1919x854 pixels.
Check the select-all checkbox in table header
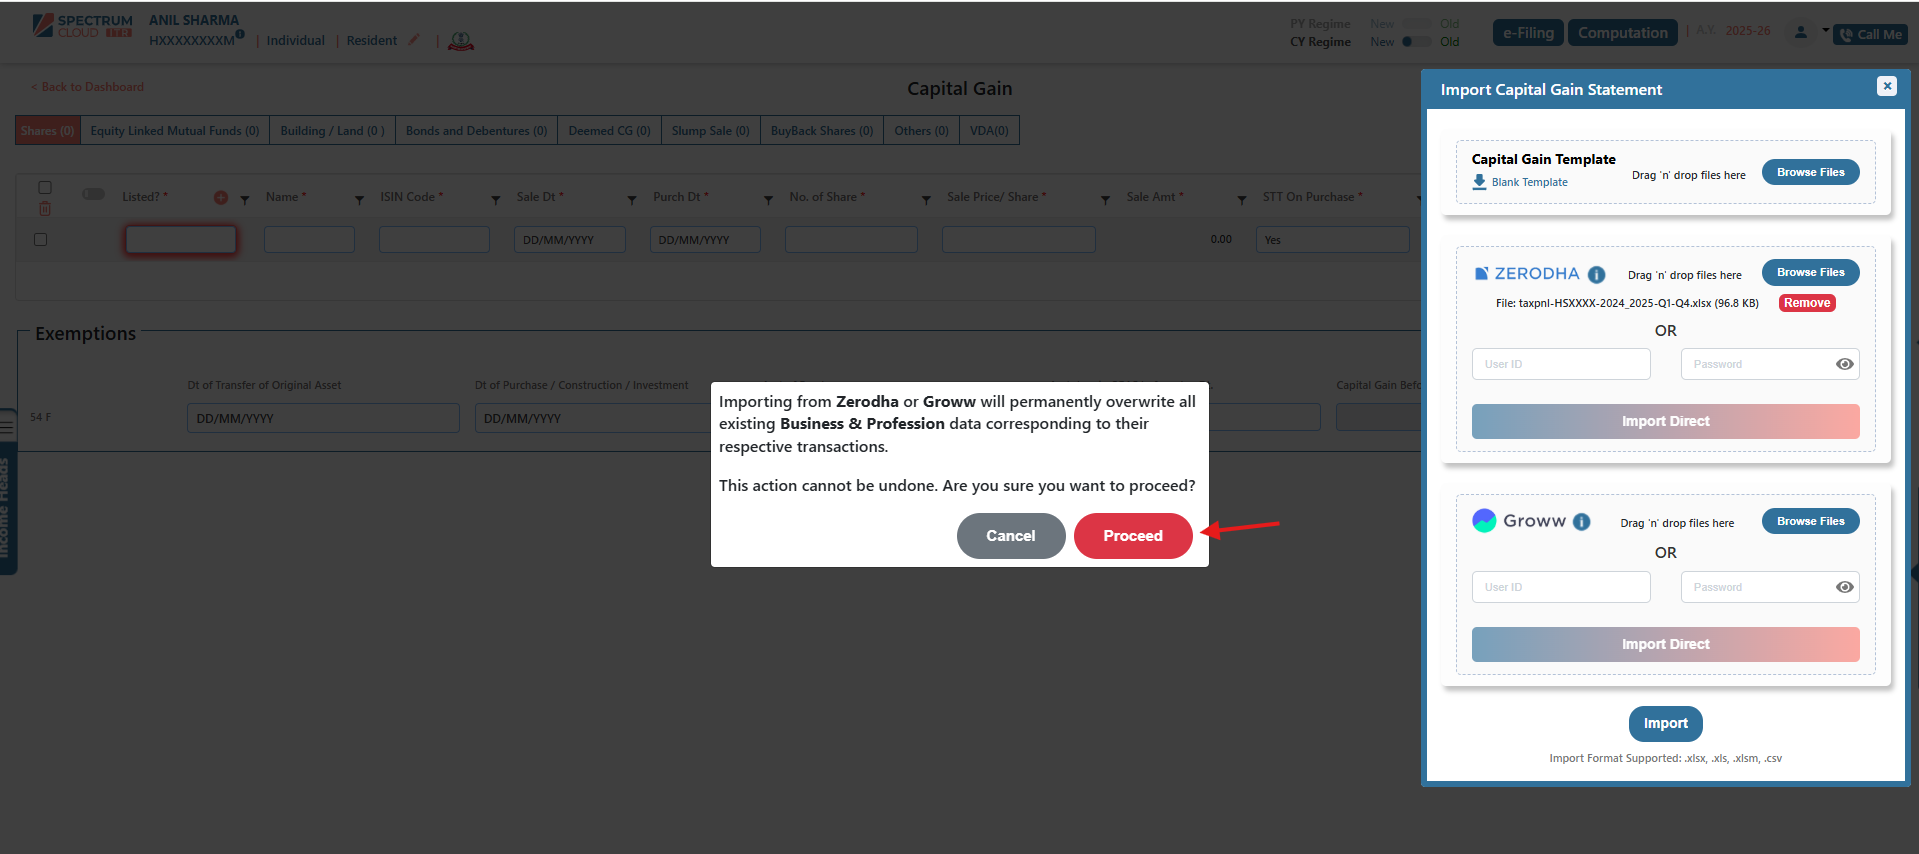pyautogui.click(x=45, y=187)
